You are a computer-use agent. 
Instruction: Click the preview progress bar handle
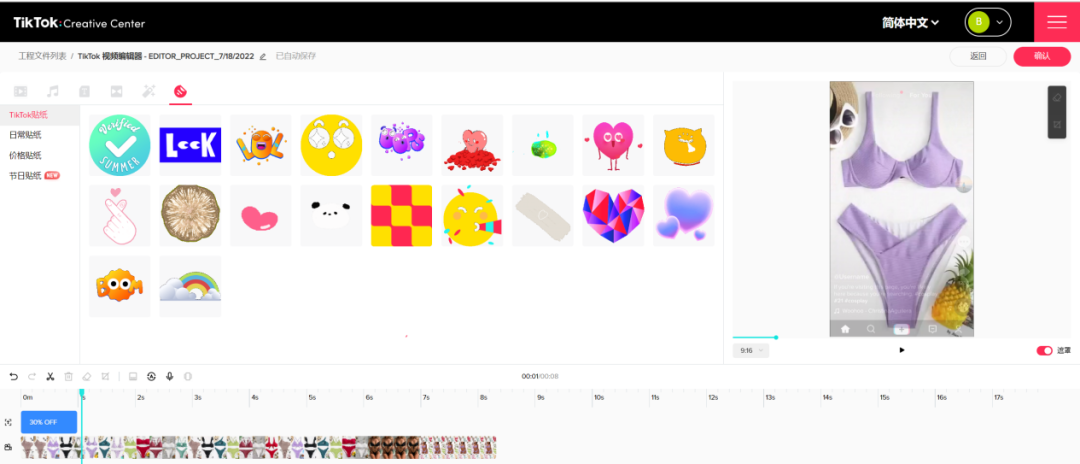tap(775, 337)
